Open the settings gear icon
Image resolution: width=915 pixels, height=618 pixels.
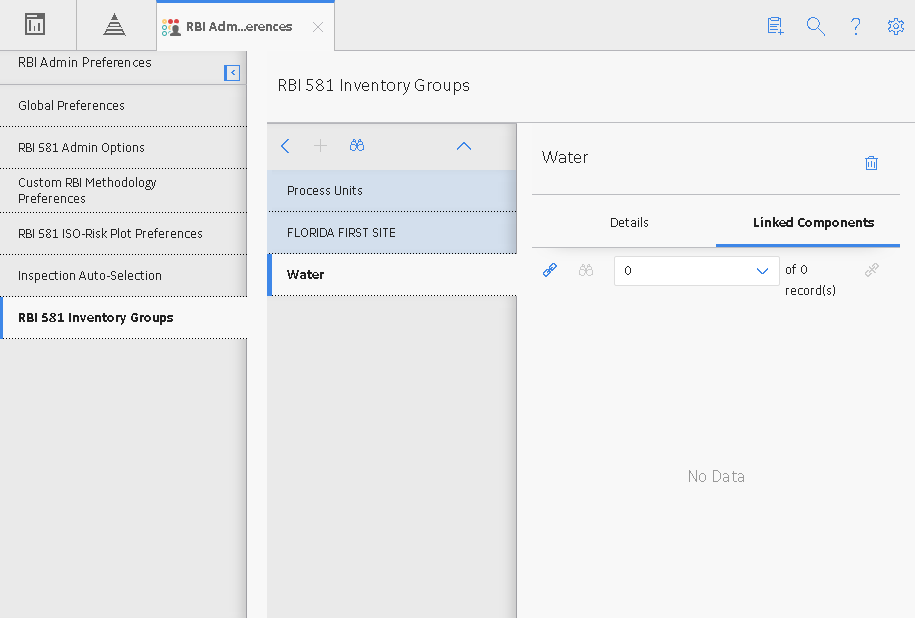point(896,26)
